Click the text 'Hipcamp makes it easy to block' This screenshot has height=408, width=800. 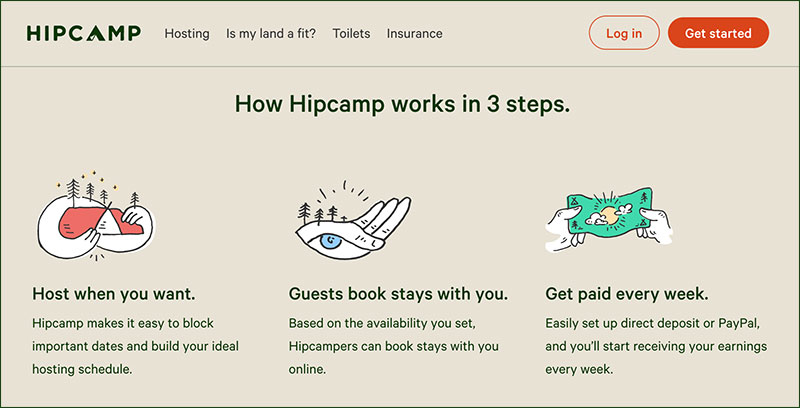[x=123, y=323]
